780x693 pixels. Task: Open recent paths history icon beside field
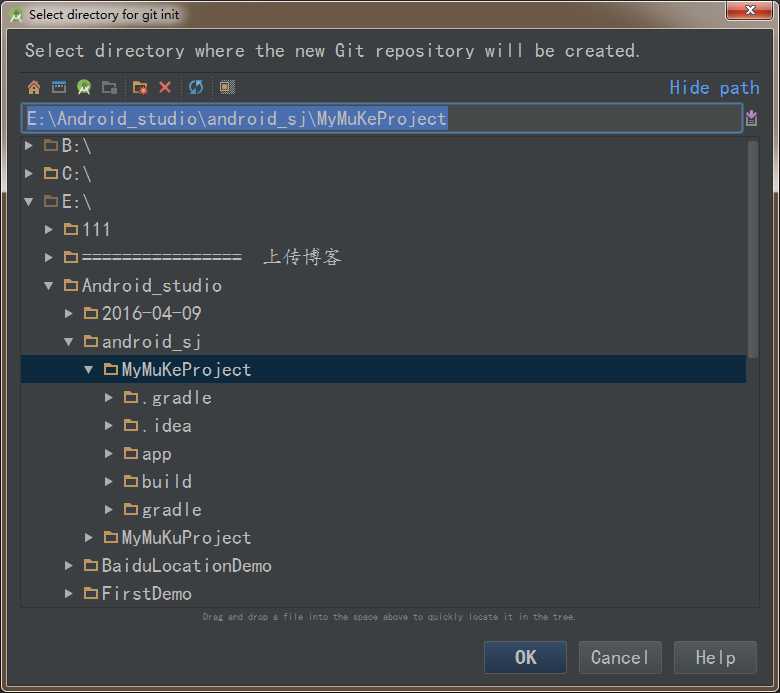coord(751,118)
